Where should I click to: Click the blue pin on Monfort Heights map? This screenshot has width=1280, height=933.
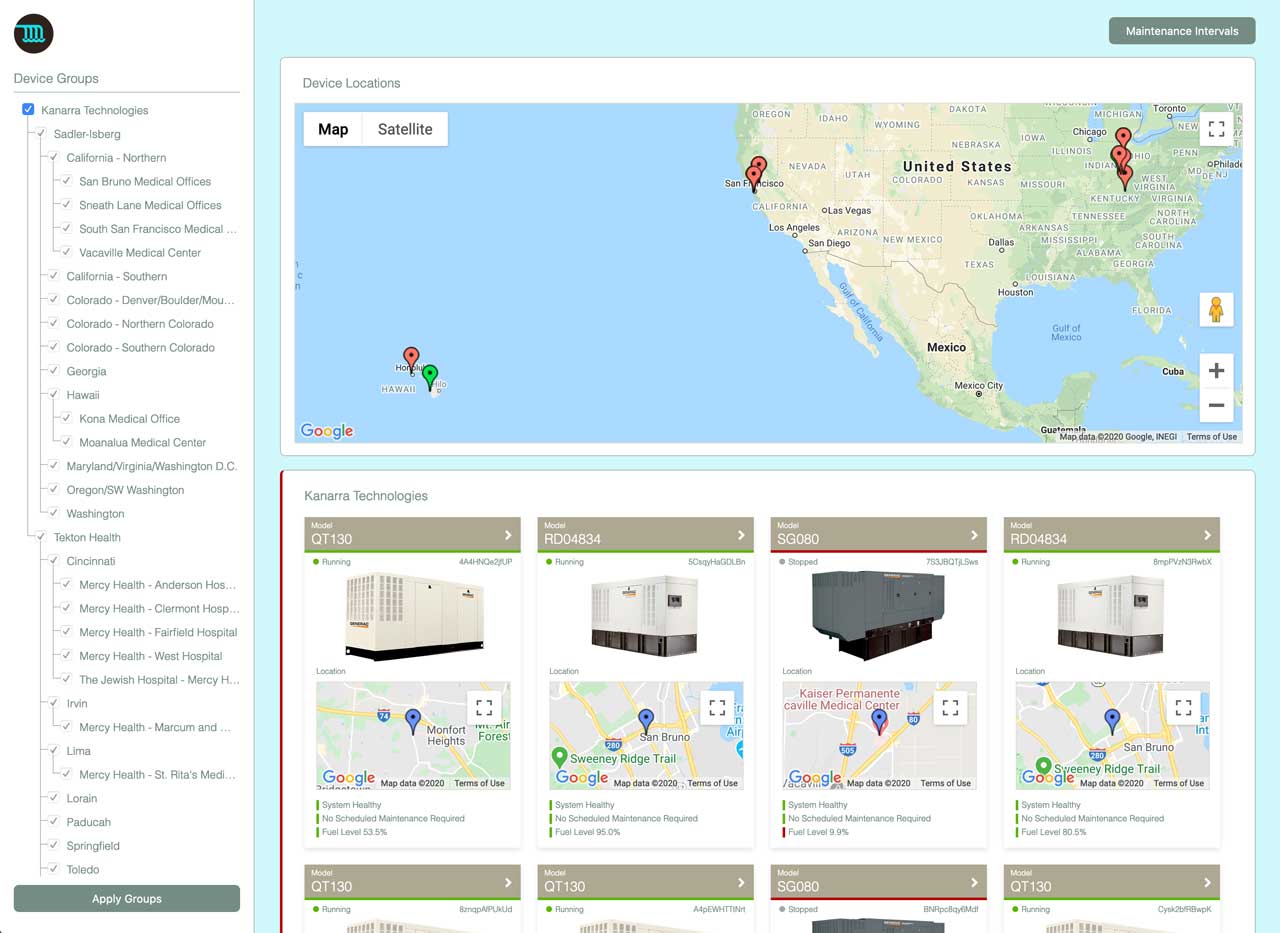pyautogui.click(x=413, y=721)
